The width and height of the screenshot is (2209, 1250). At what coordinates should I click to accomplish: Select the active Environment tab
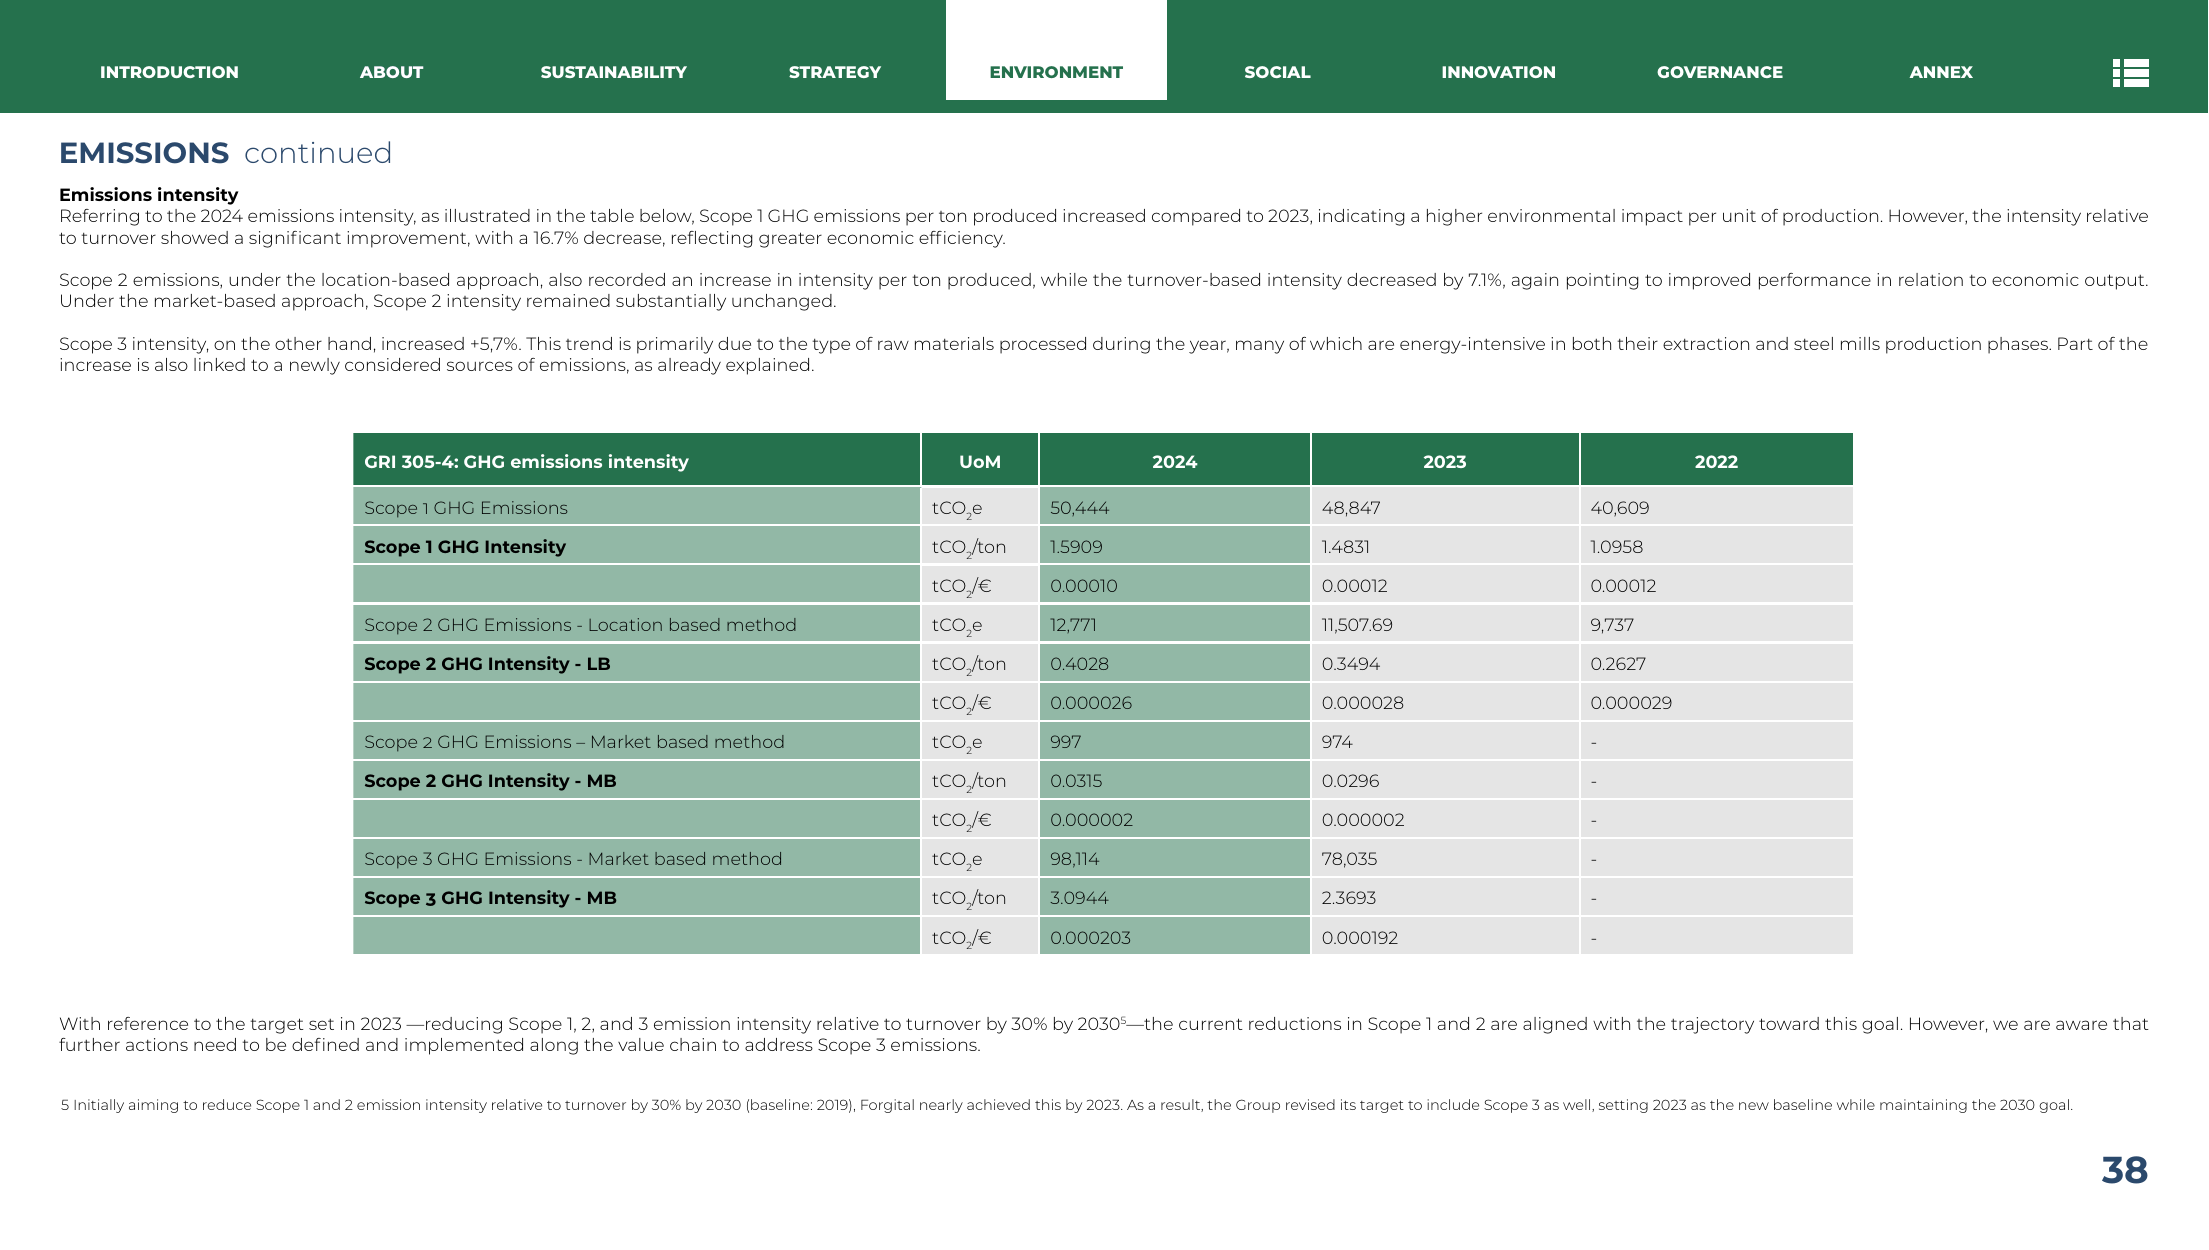(1056, 72)
